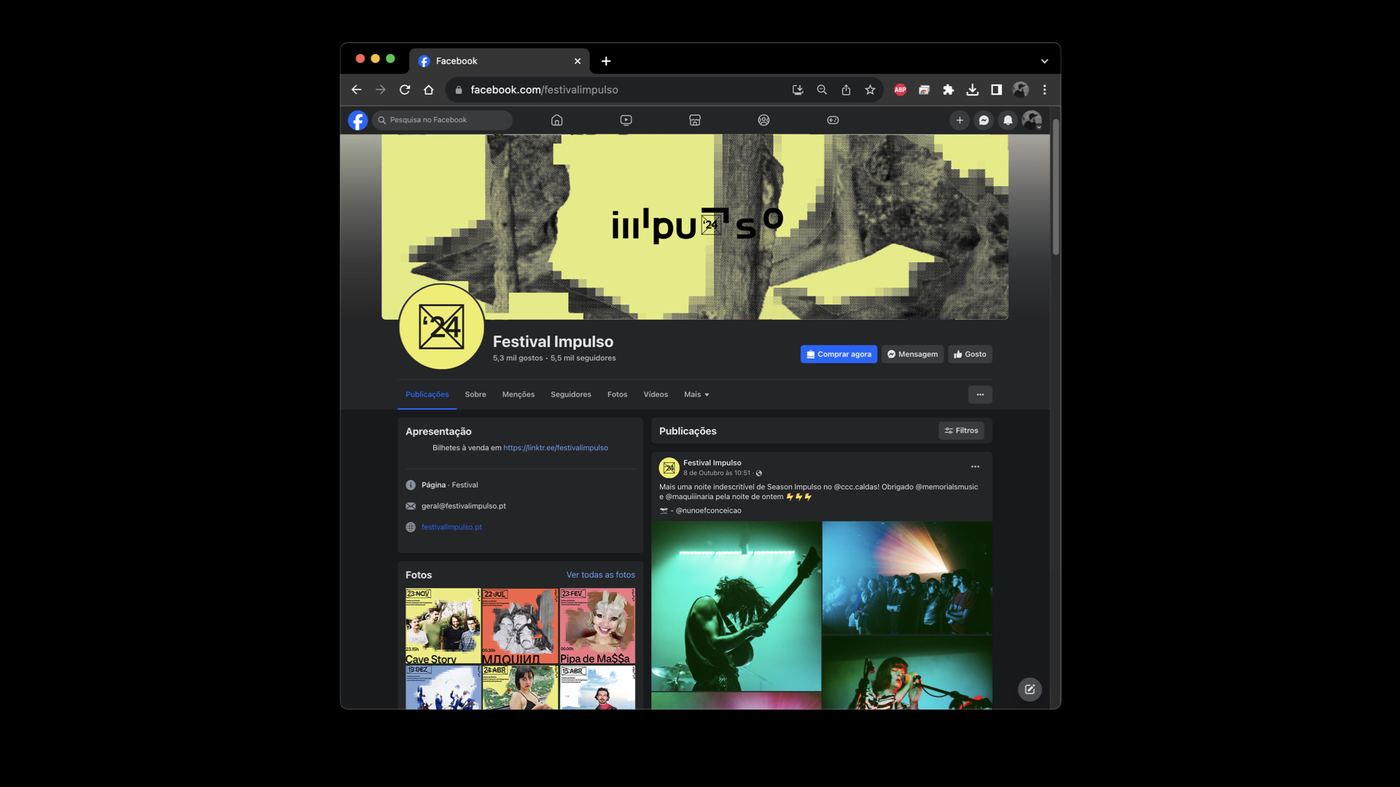Open the Vídeos tab
Viewport: 1400px width, 787px height.
click(x=656, y=395)
